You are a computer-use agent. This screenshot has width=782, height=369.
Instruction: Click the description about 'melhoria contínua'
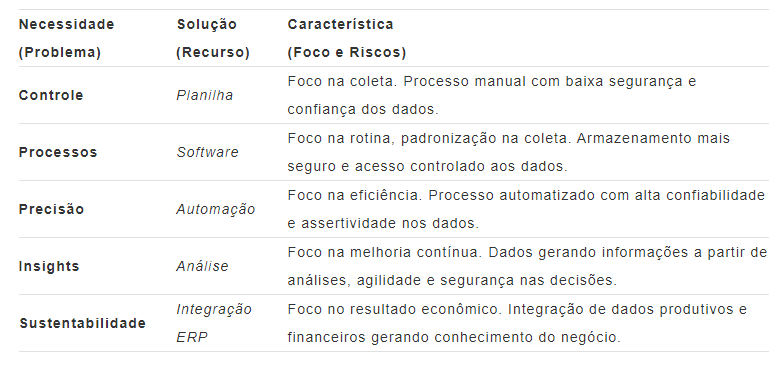pyautogui.click(x=527, y=266)
